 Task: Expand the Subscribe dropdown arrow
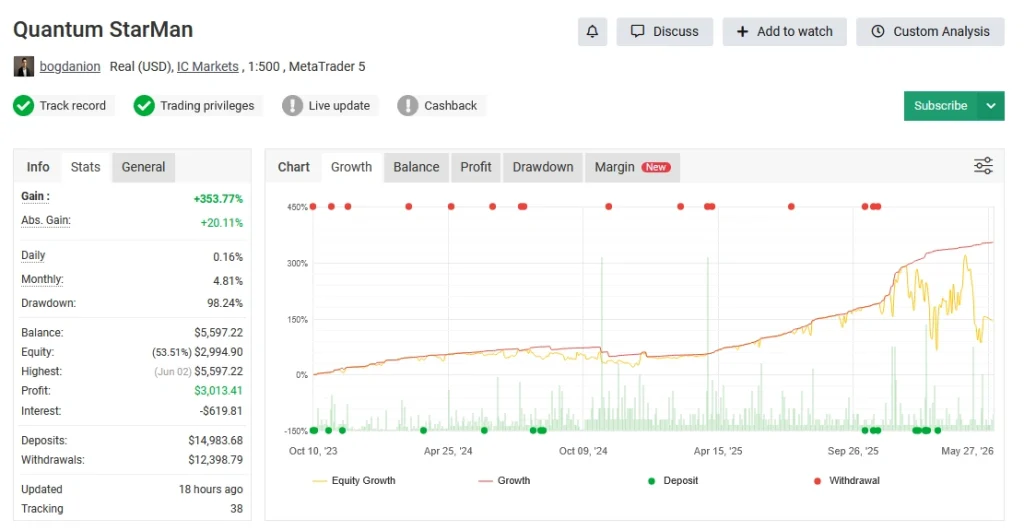991,106
